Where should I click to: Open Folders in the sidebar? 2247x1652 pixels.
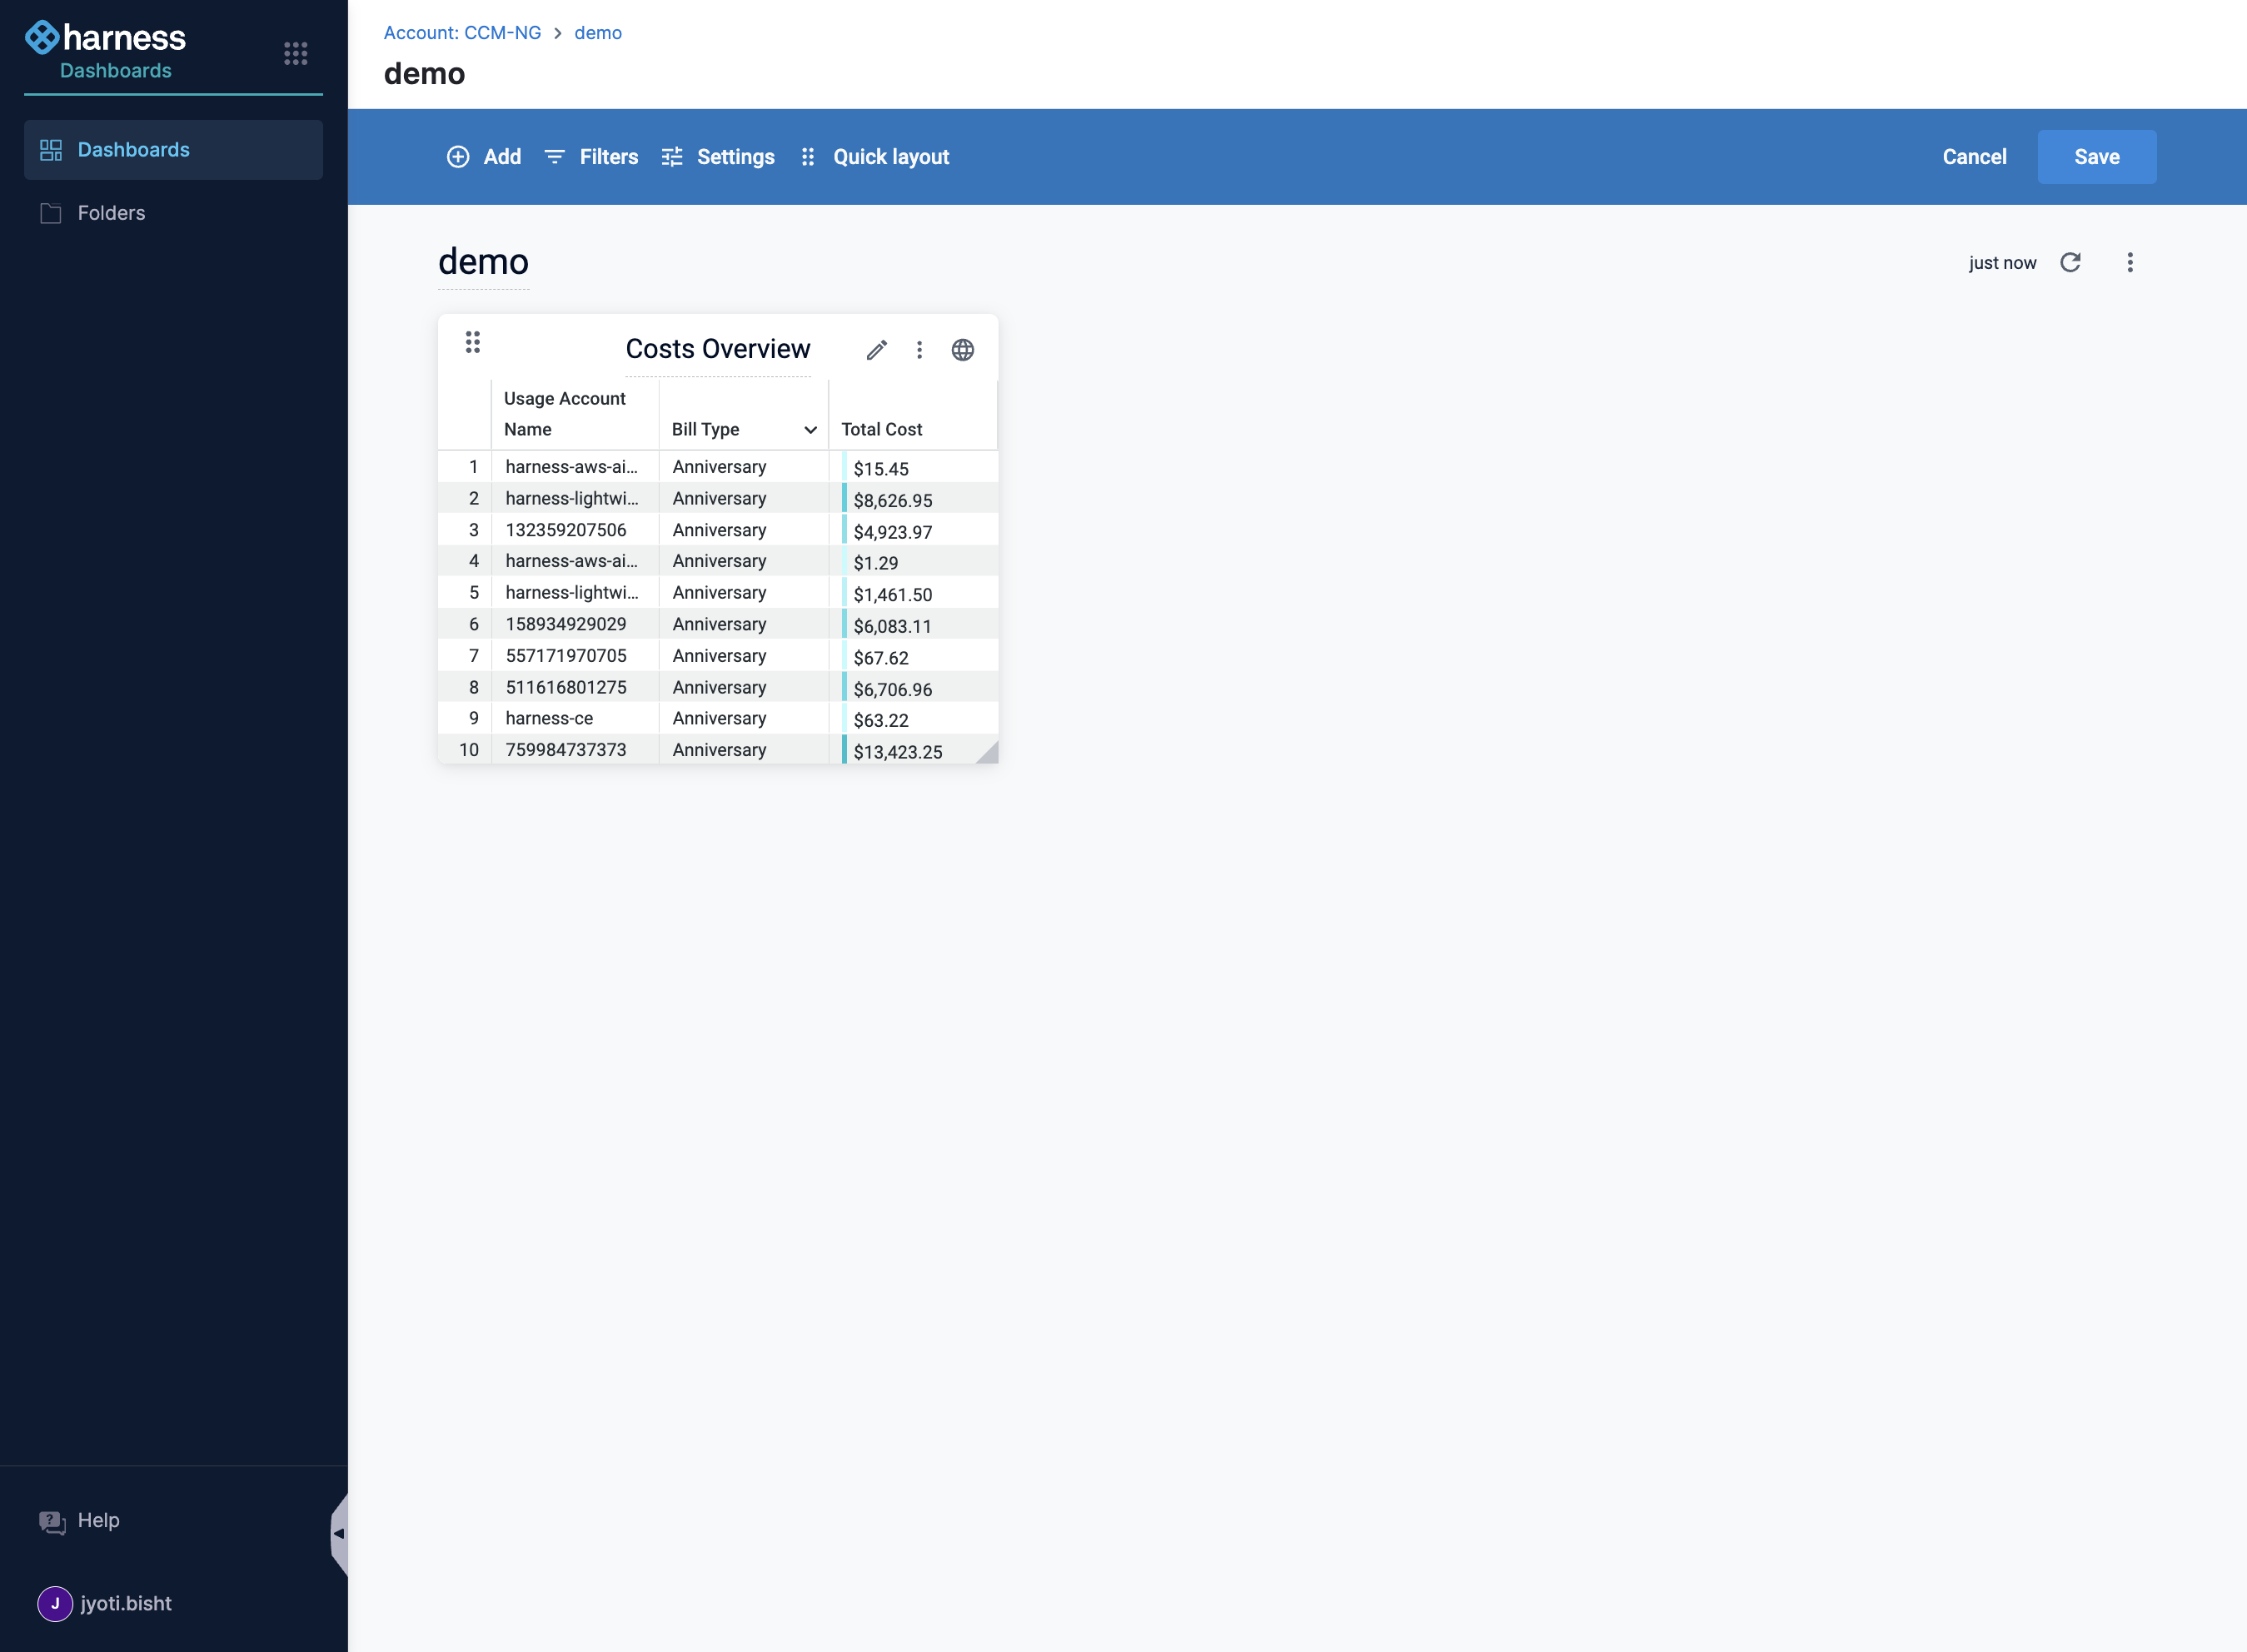(x=173, y=213)
